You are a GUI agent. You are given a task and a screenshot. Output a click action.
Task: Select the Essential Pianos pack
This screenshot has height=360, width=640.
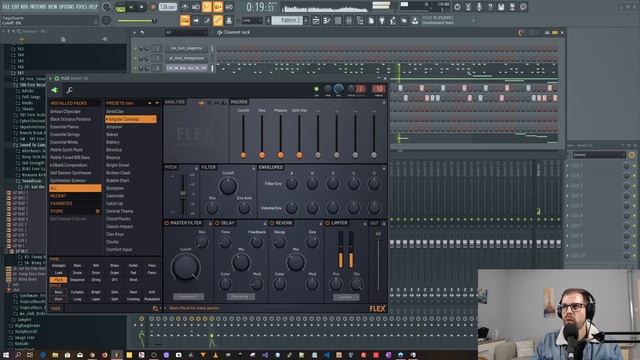[x=64, y=127]
